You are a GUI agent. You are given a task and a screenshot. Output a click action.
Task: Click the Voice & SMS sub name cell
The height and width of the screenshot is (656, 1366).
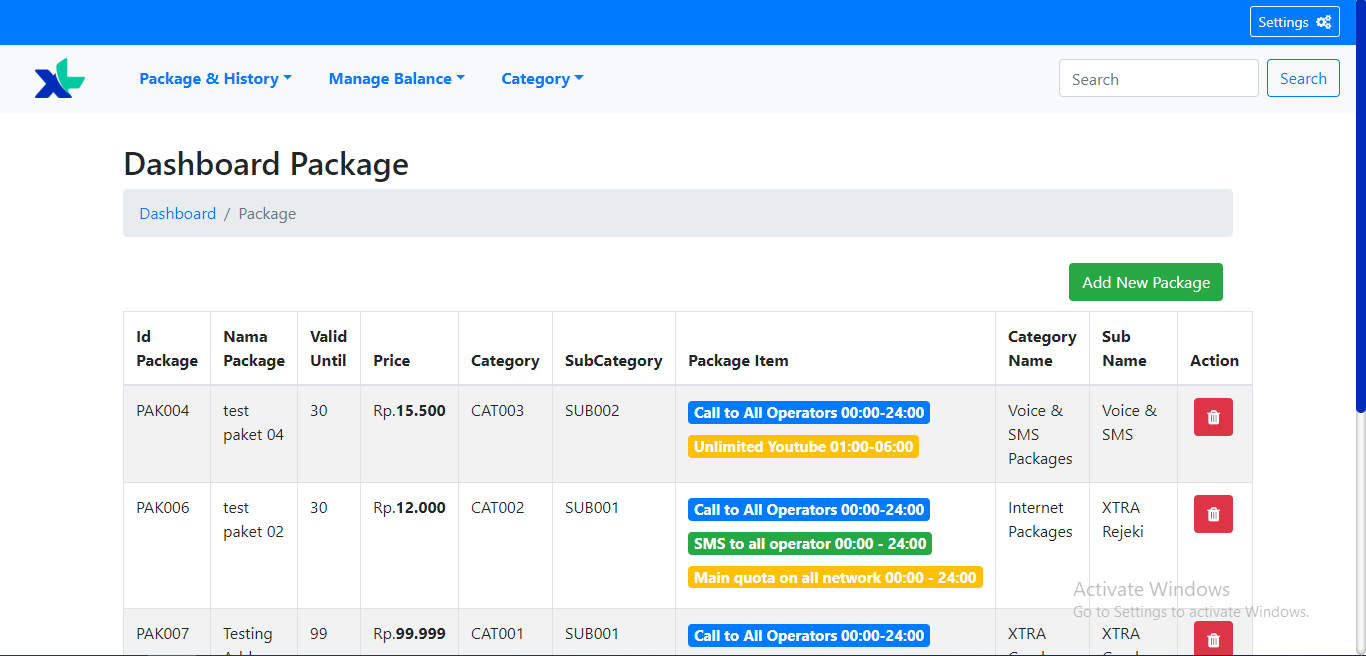pos(1133,434)
